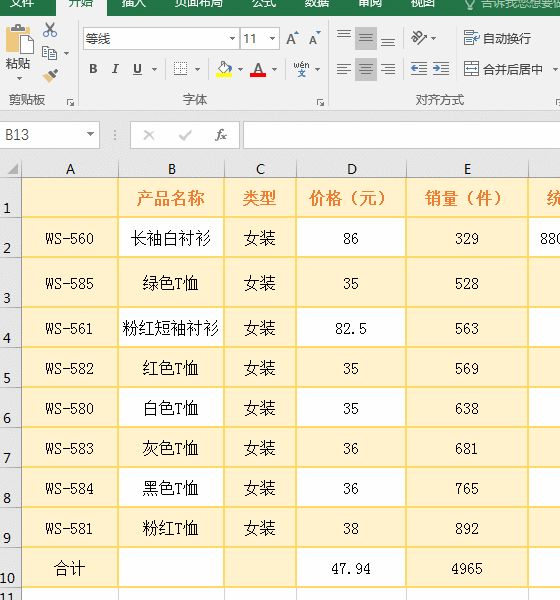Apply cell borders icon

pyautogui.click(x=180, y=69)
